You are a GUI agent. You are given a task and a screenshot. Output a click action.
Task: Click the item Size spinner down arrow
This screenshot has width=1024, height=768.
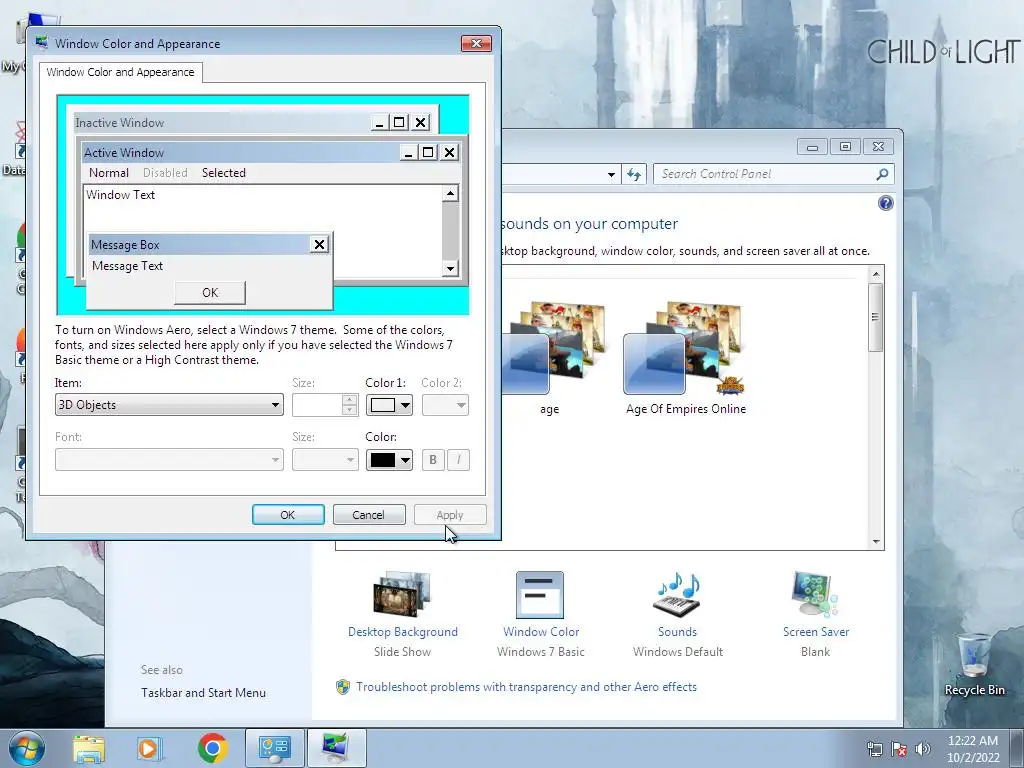pos(349,410)
